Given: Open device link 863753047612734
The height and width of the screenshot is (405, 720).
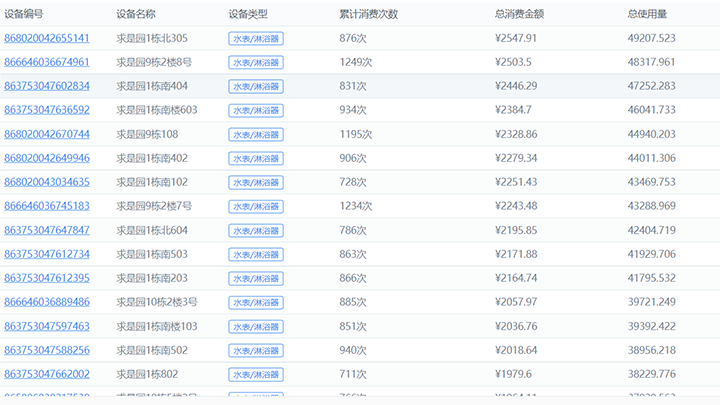Looking at the screenshot, I should 47,254.
